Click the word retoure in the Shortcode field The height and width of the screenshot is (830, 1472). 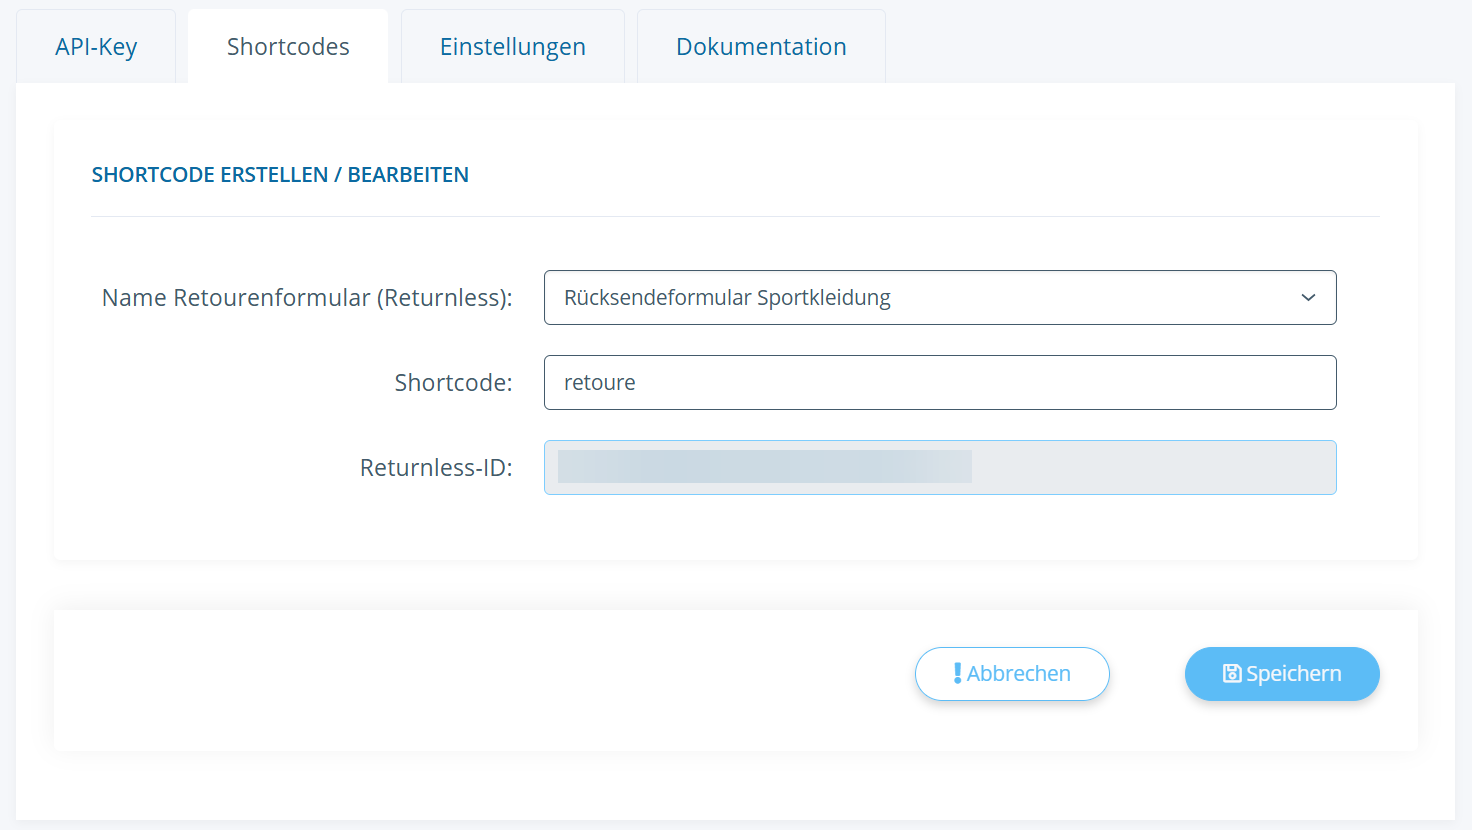tap(600, 383)
